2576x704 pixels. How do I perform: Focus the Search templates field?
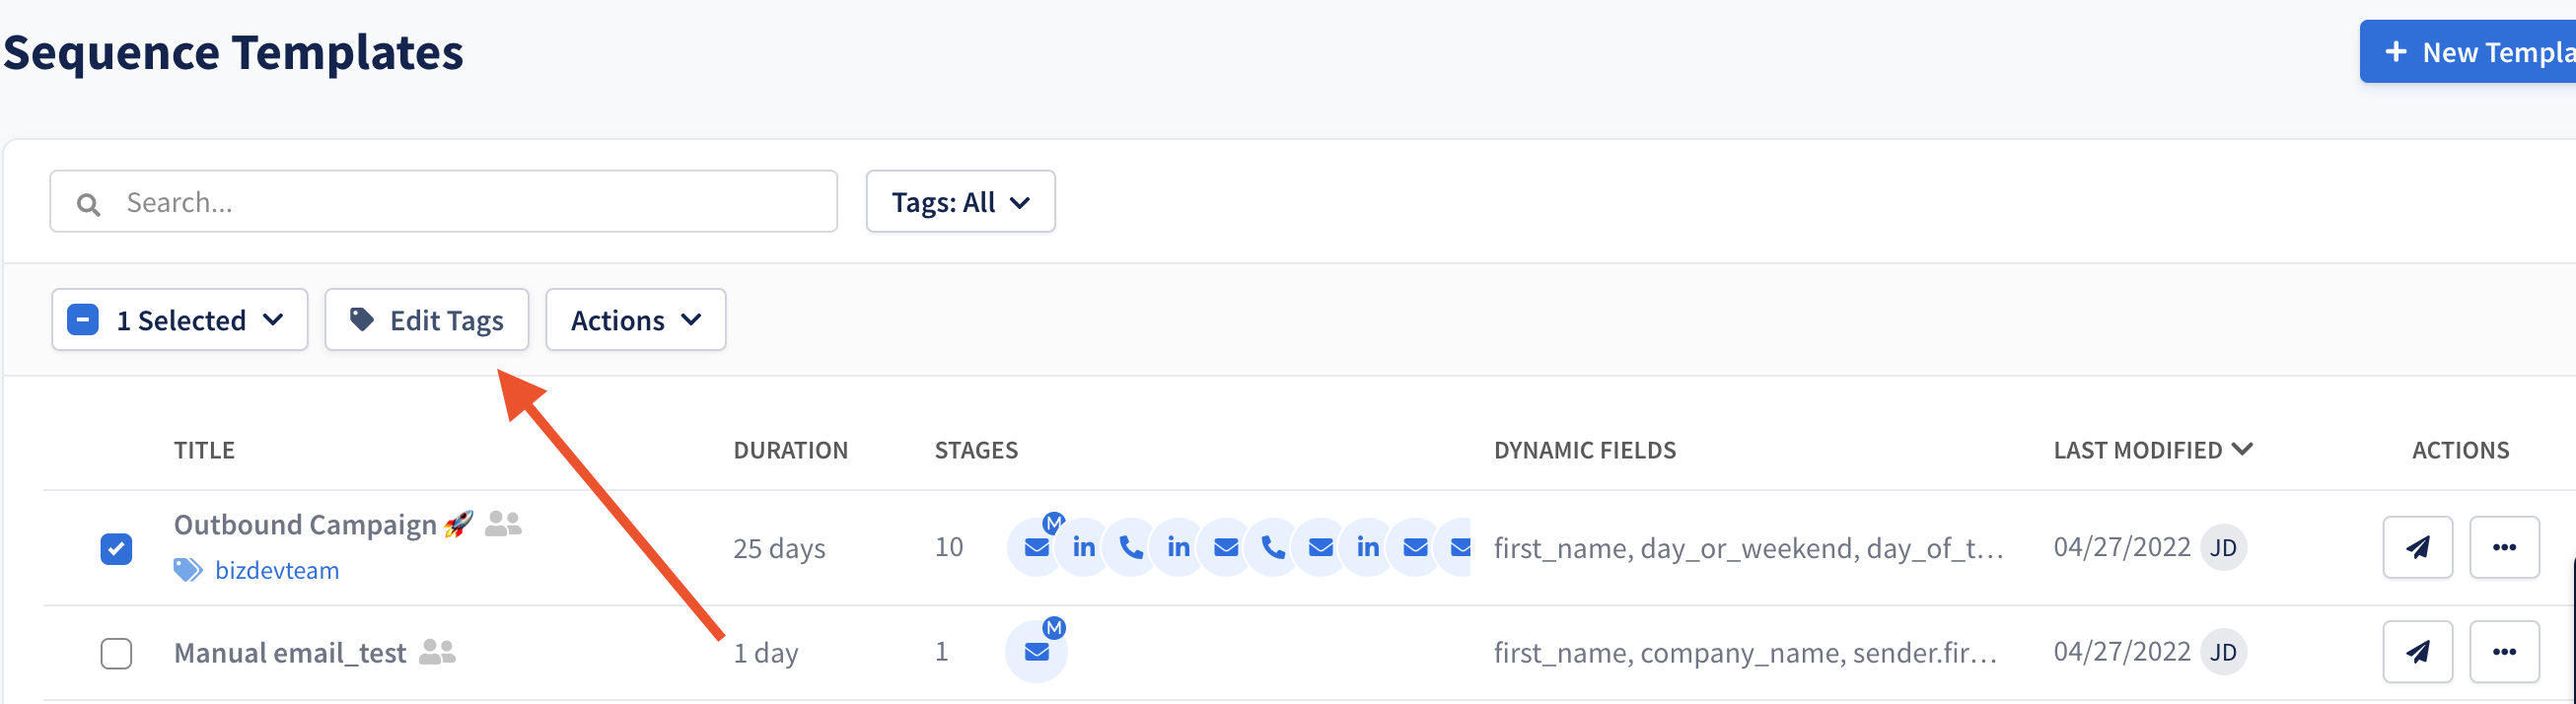coord(444,202)
